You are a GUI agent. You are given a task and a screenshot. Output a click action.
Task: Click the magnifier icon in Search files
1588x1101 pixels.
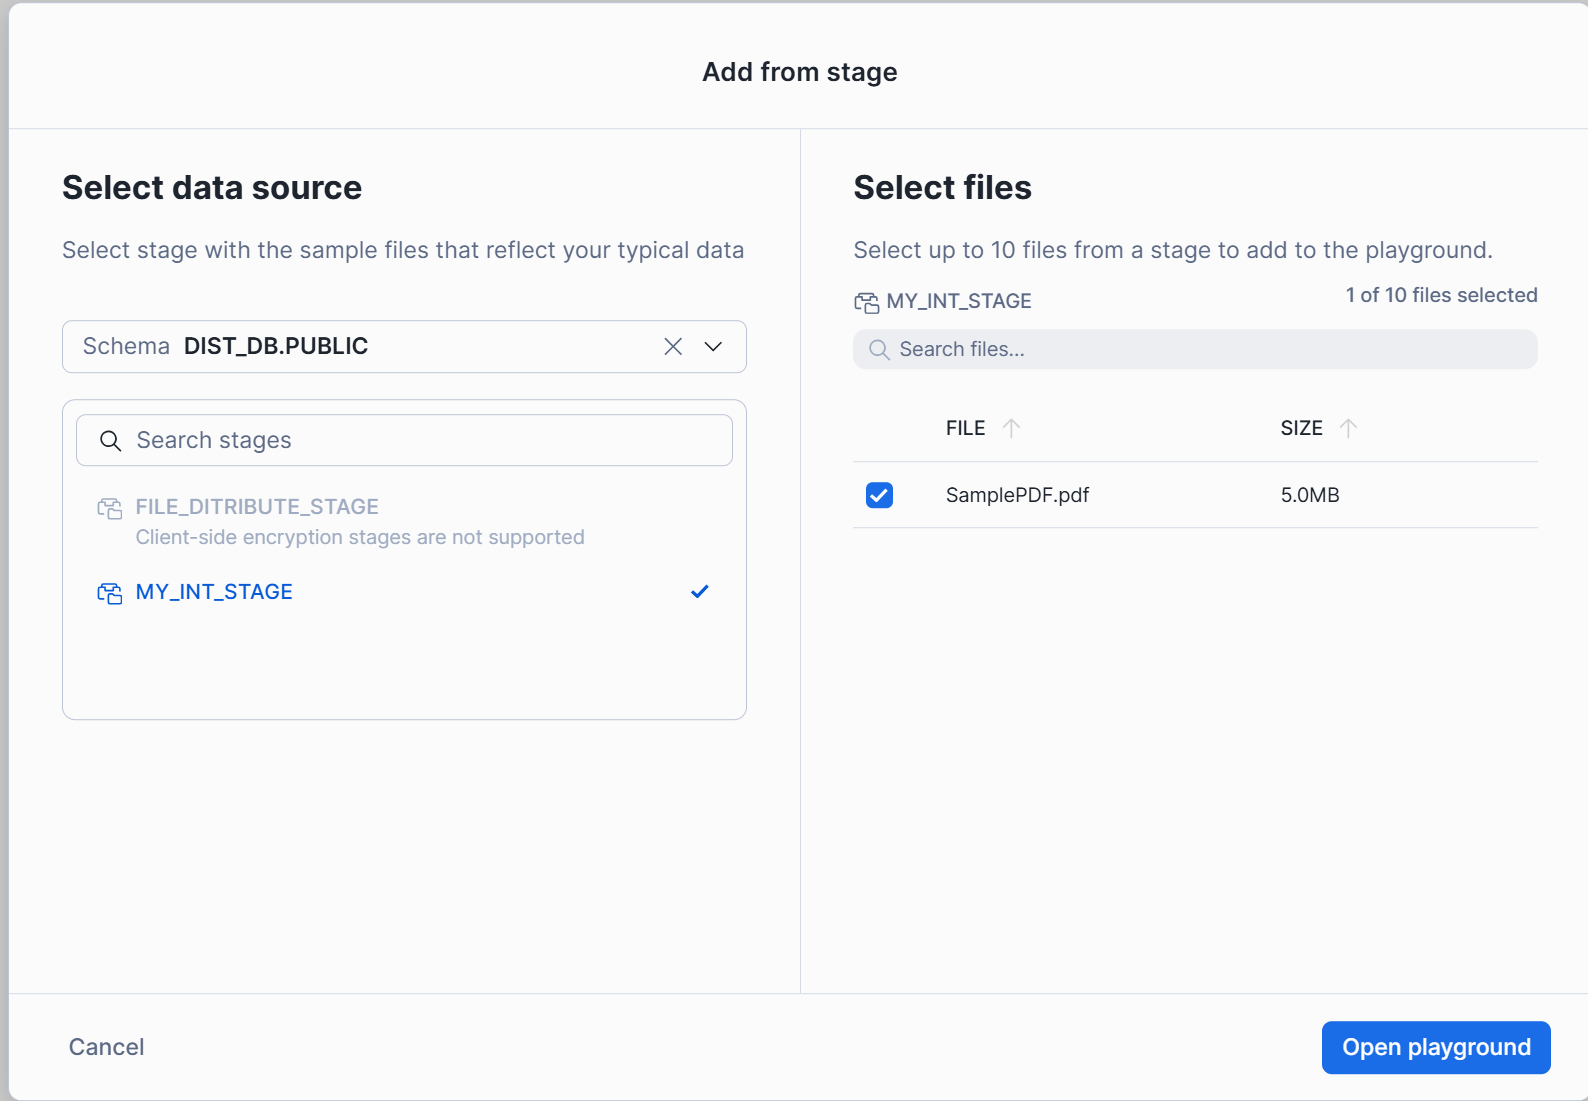tap(879, 350)
